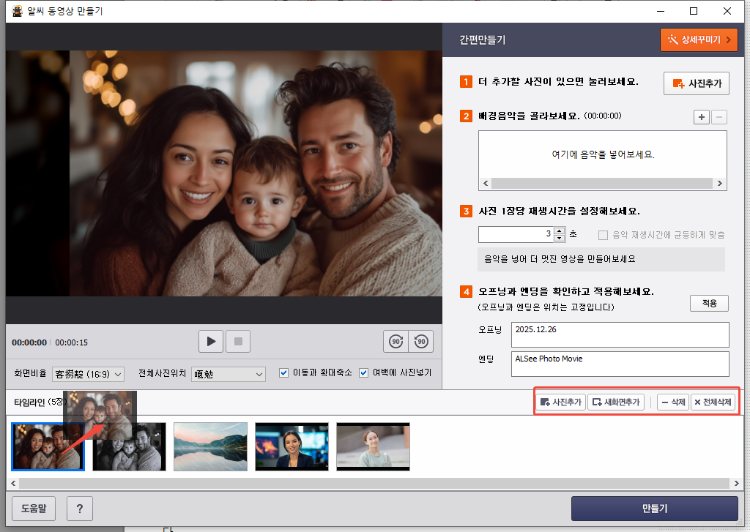The height and width of the screenshot is (532, 750).
Task: Click the 적용 apply button
Action: [x=709, y=303]
